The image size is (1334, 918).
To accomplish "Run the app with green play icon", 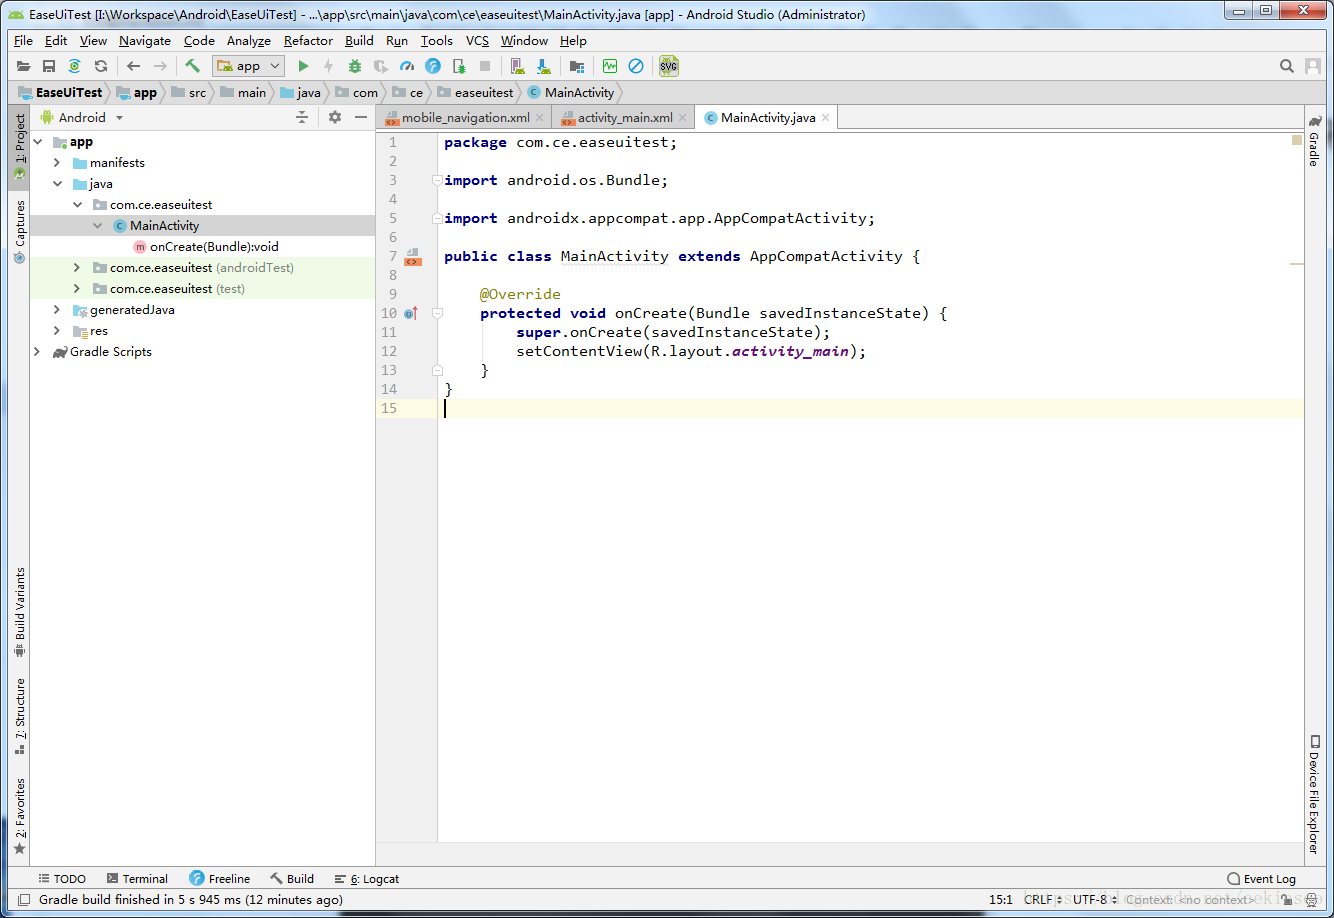I will tap(303, 66).
